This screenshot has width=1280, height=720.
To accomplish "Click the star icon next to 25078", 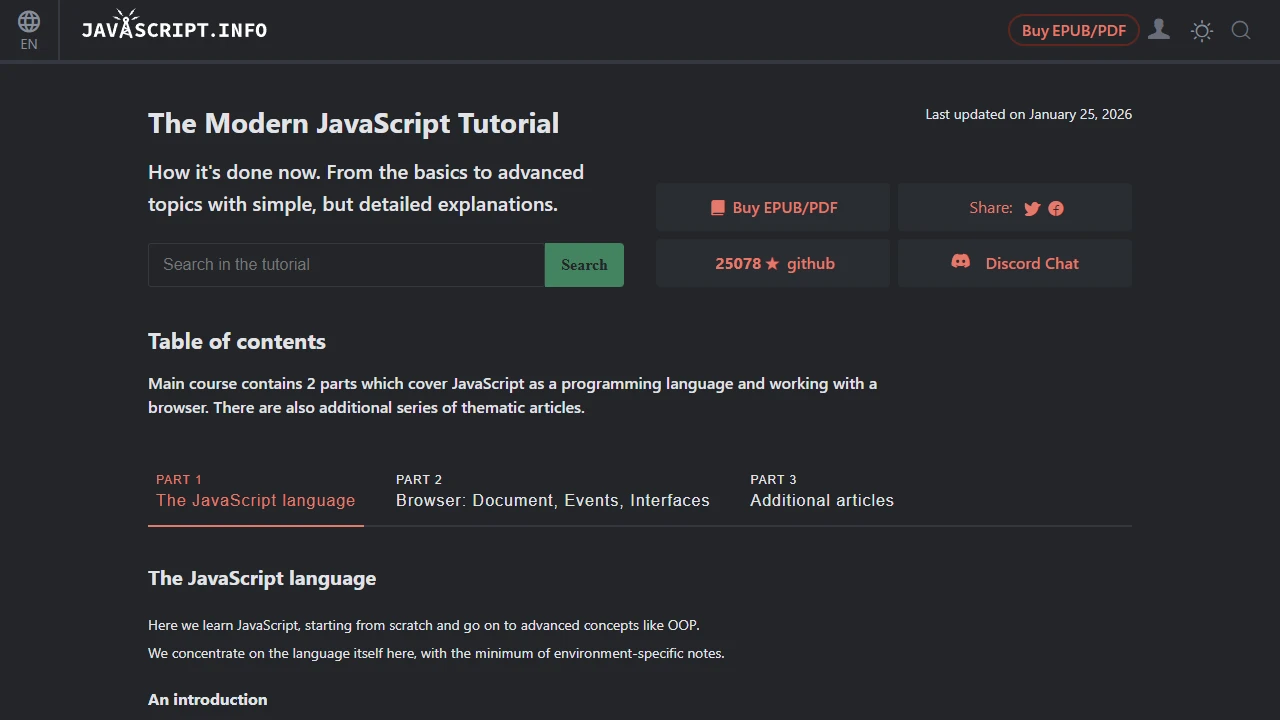I will click(772, 263).
